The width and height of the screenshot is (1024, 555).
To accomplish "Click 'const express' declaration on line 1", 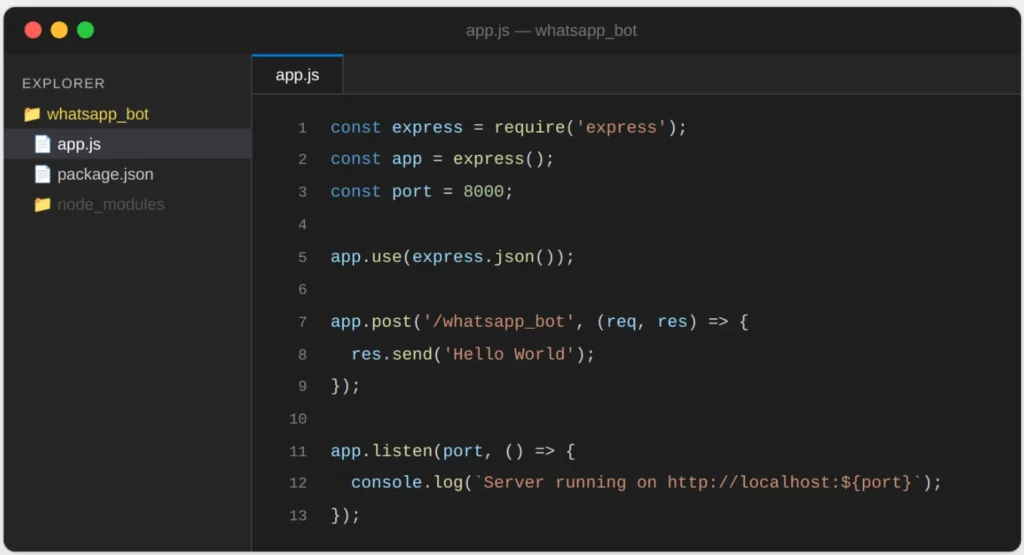I will (x=396, y=127).
